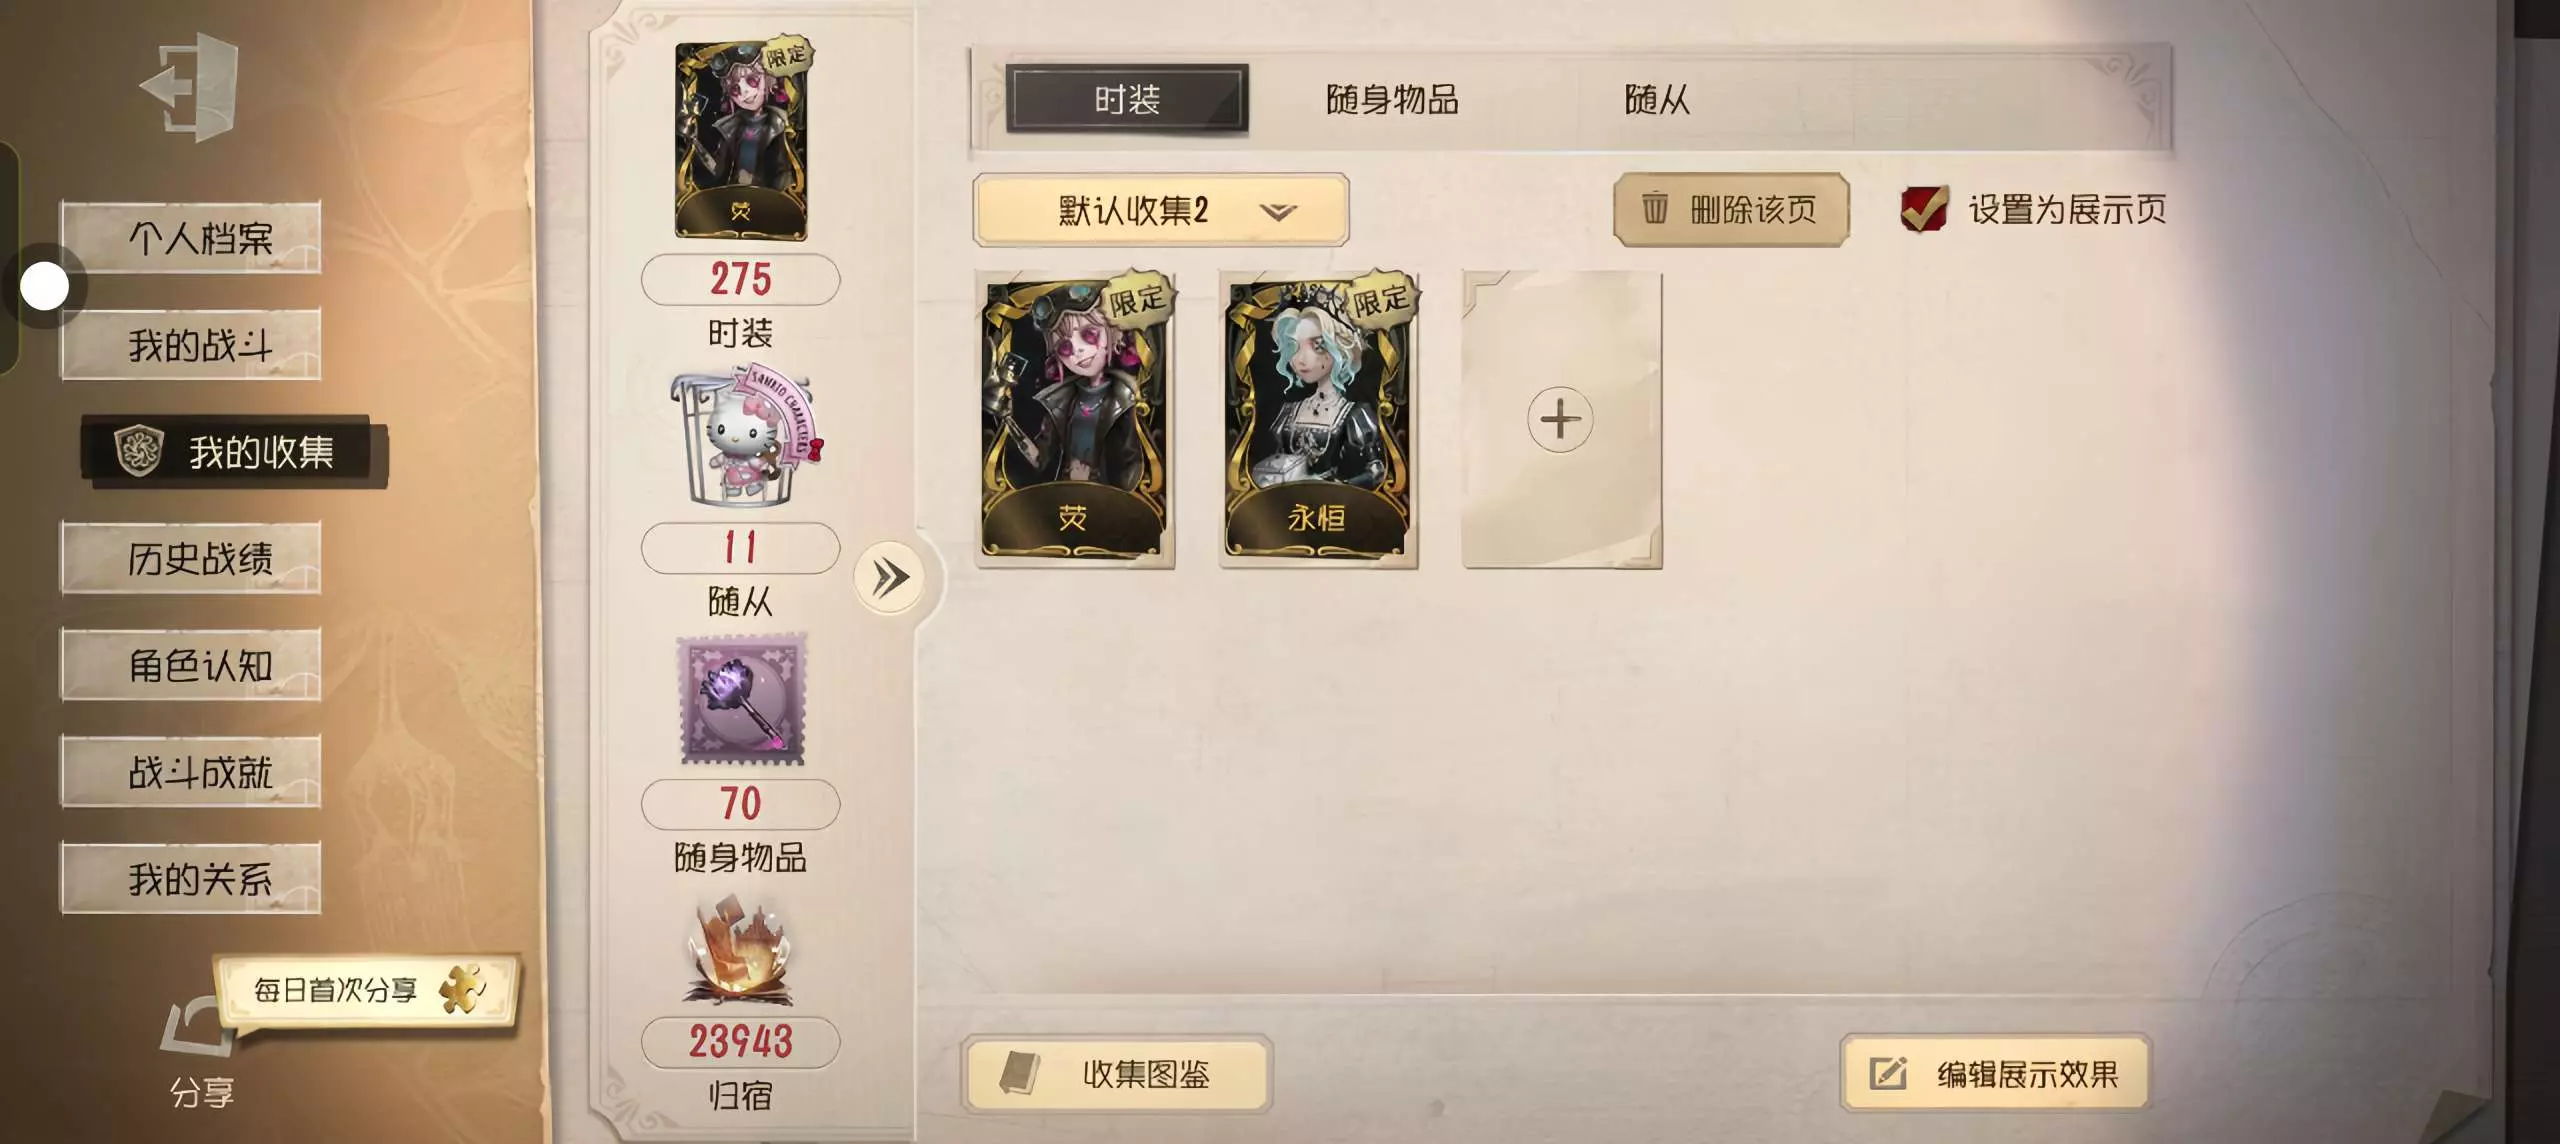Click the trash icon on 删除该页
The height and width of the screenshot is (1144, 2560).
[x=1655, y=208]
